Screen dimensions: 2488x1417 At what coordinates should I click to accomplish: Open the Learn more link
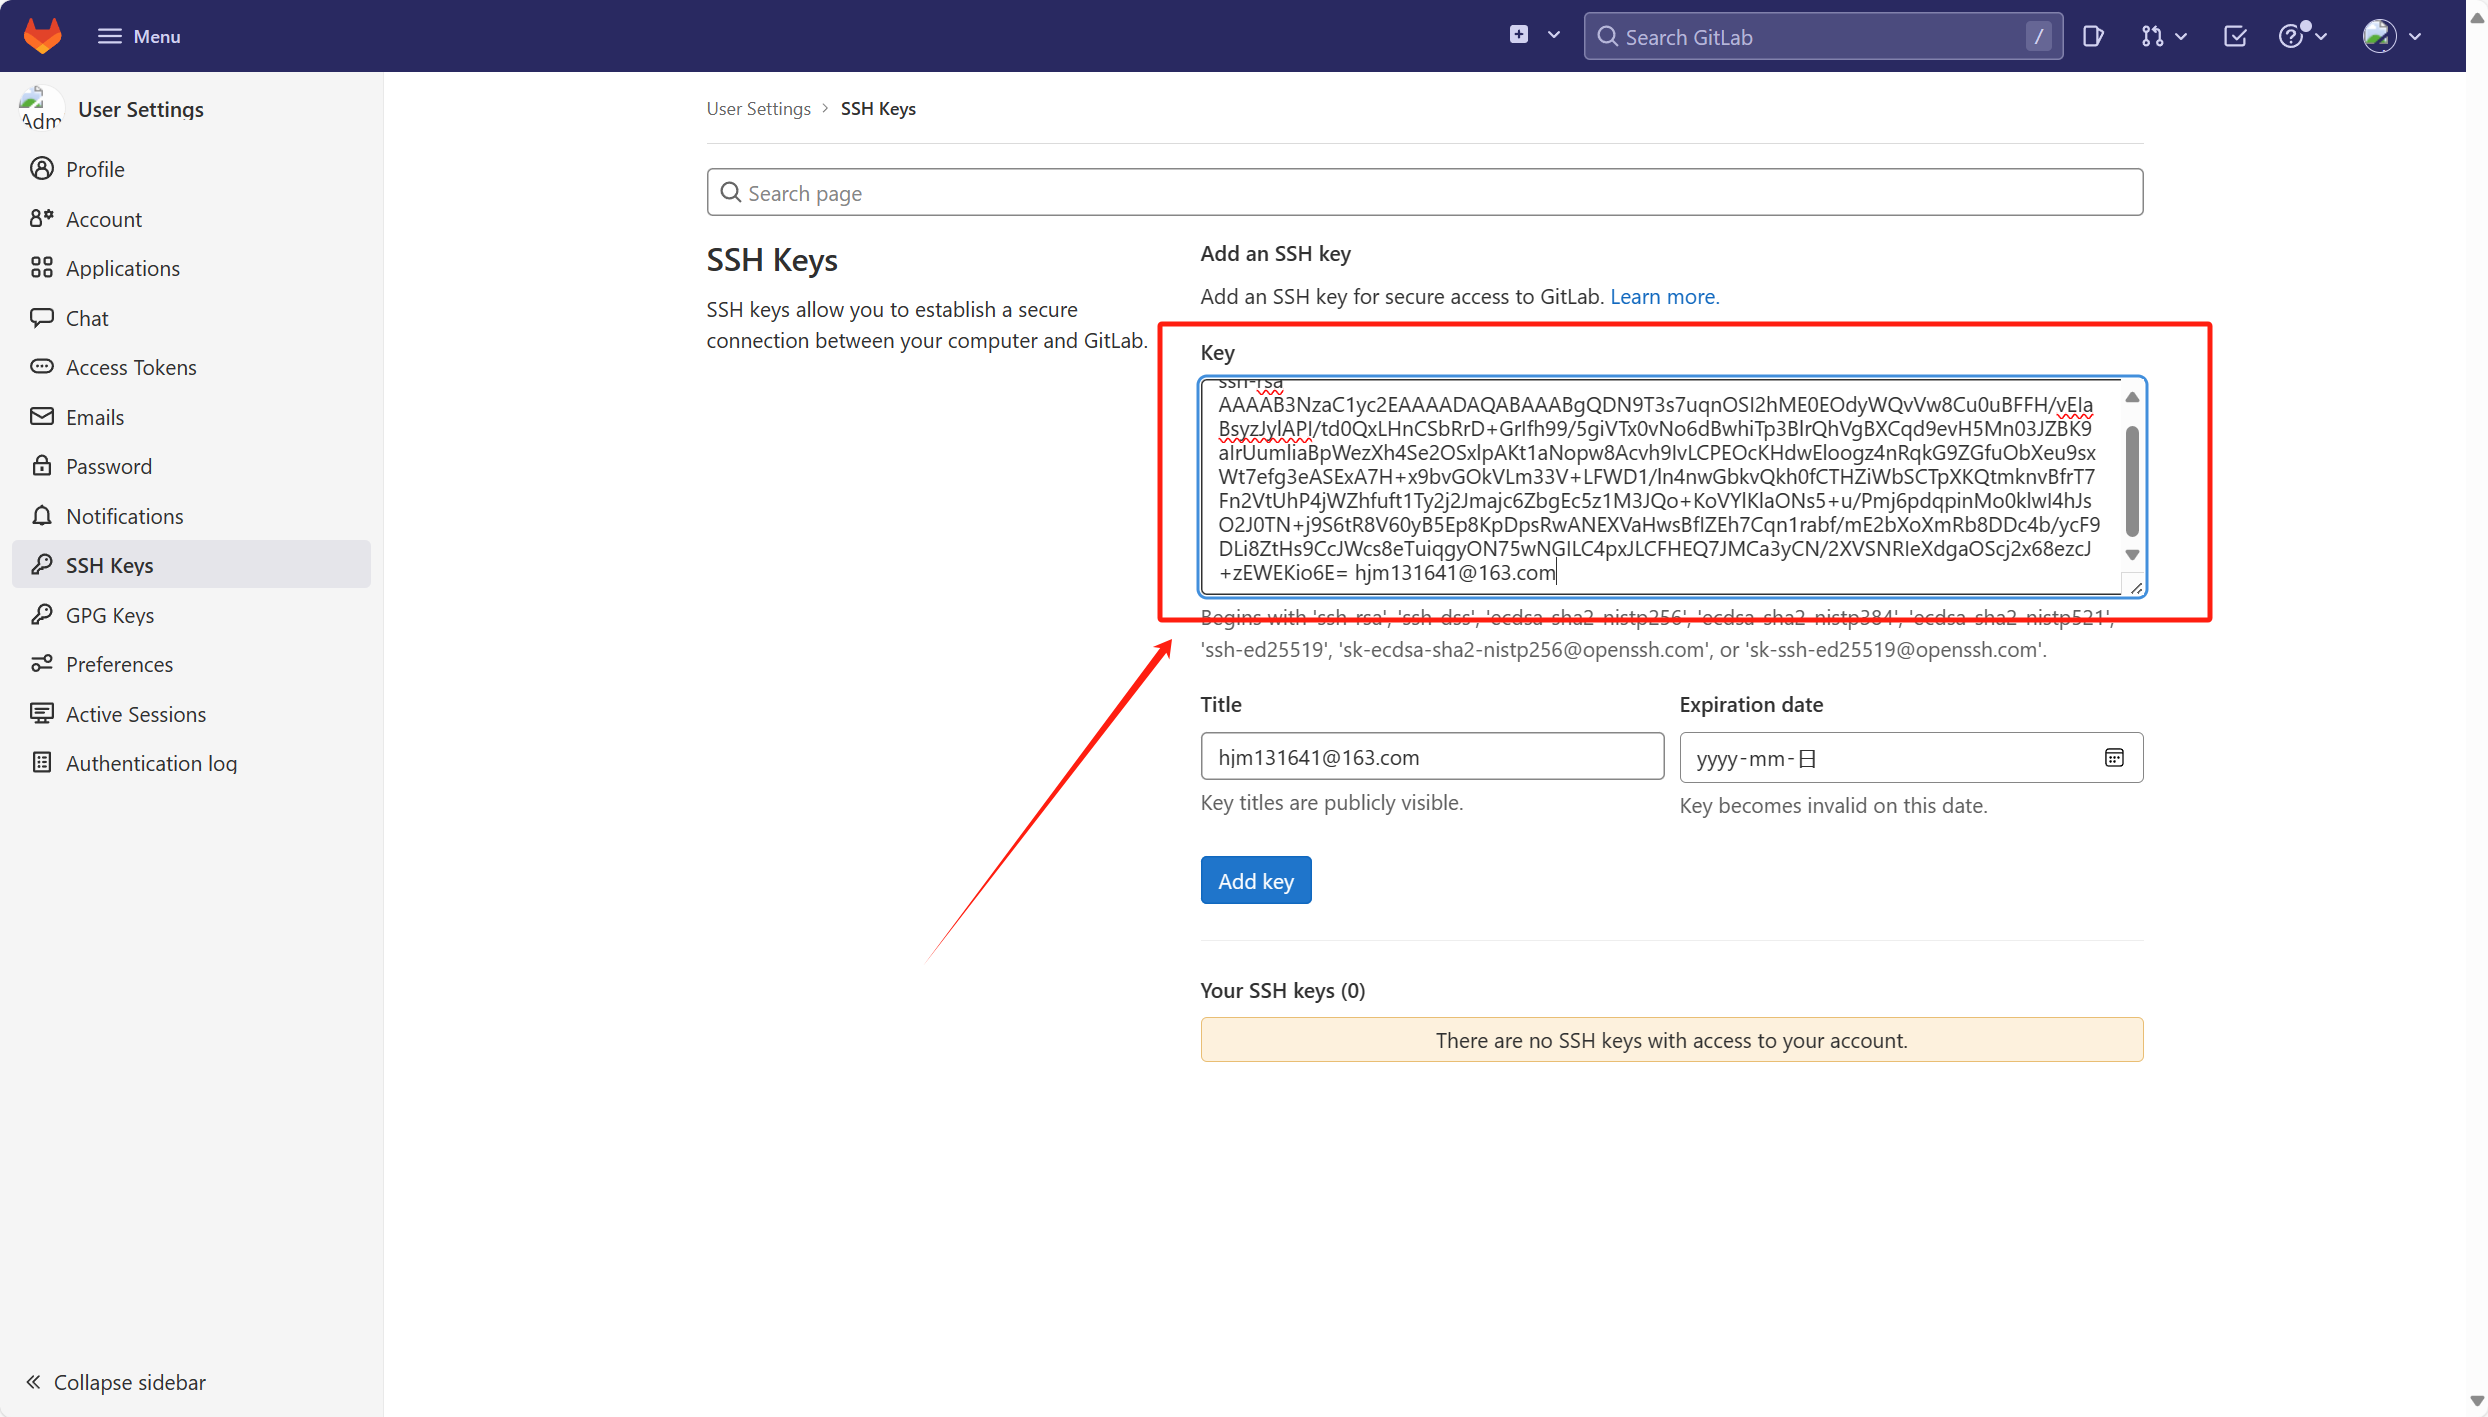click(x=1664, y=297)
